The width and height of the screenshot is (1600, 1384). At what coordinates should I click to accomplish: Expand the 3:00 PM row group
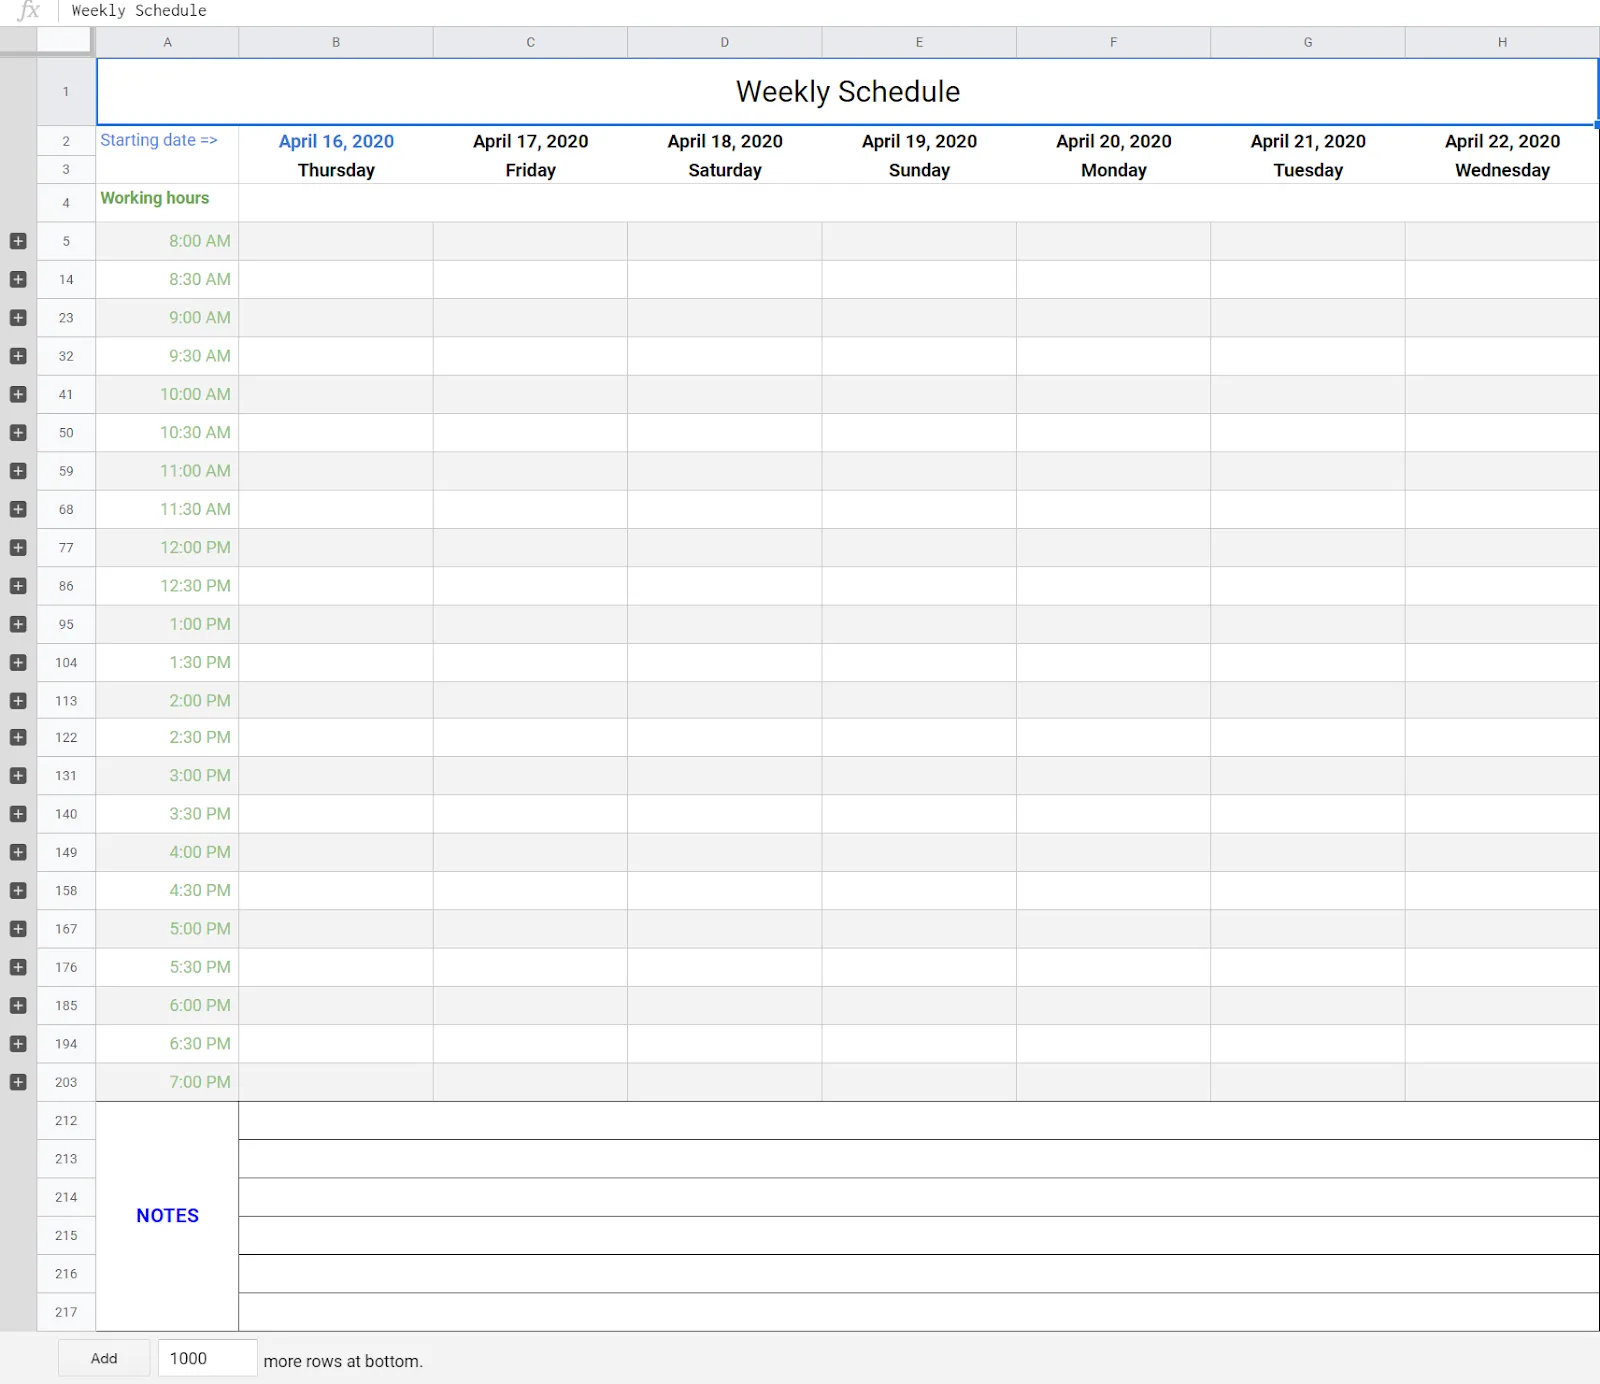pos(17,775)
